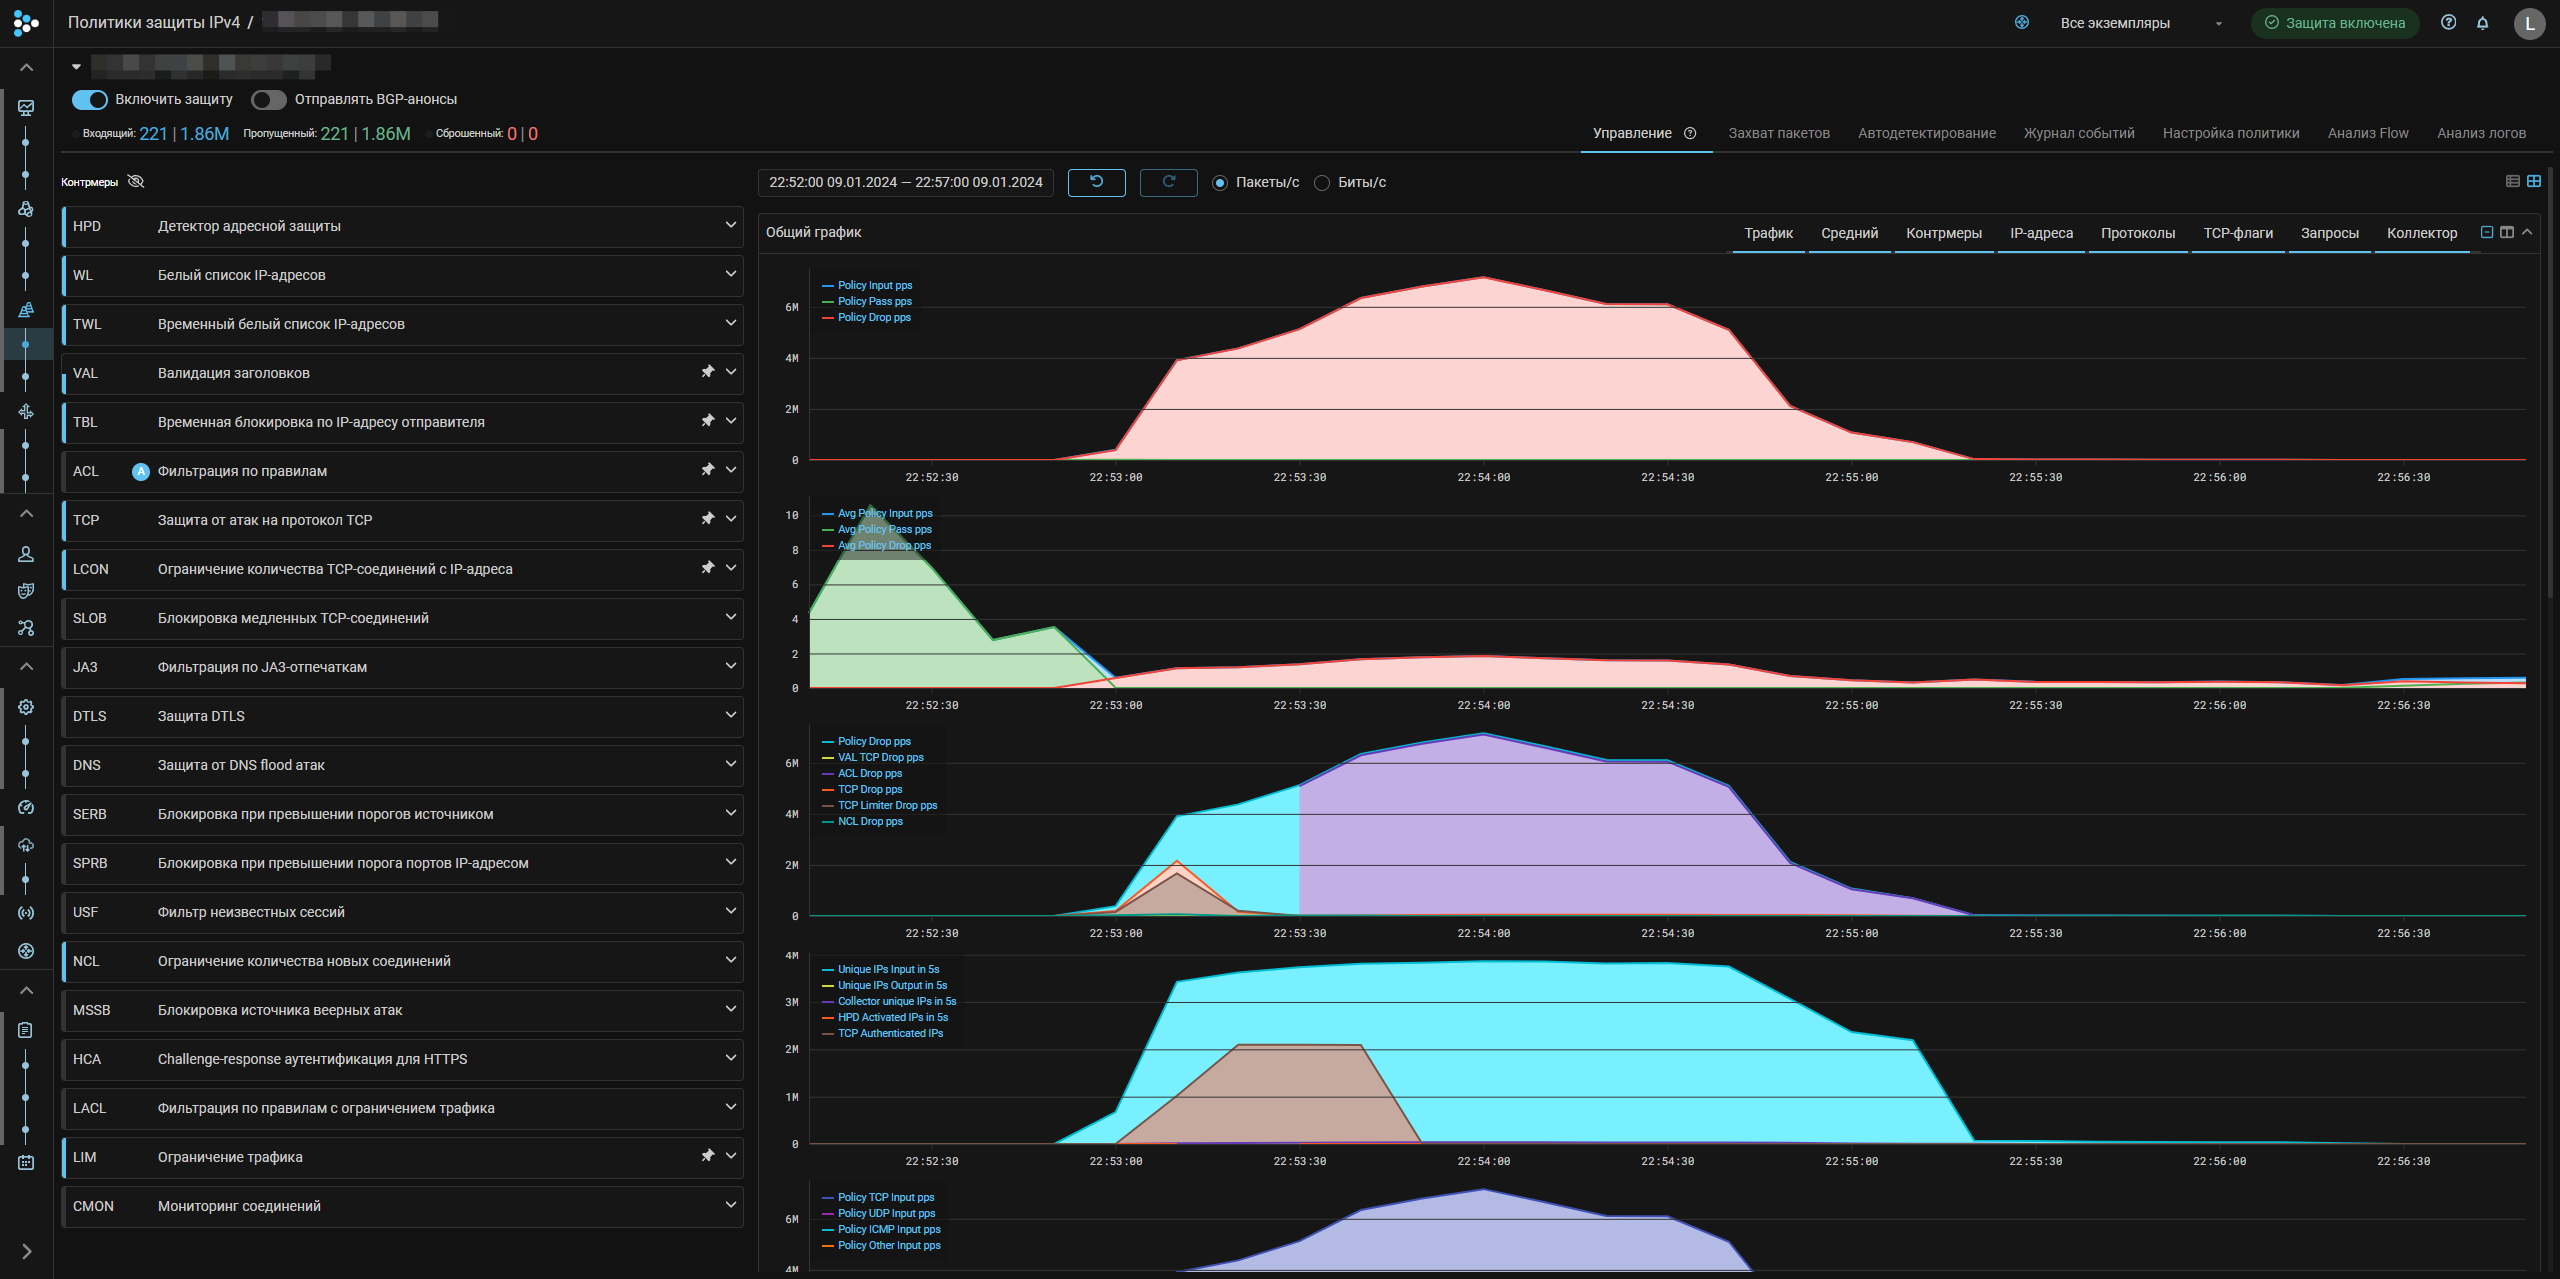2560x1279 pixels.
Task: Expand the HPD countermeasure row
Action: point(730,226)
